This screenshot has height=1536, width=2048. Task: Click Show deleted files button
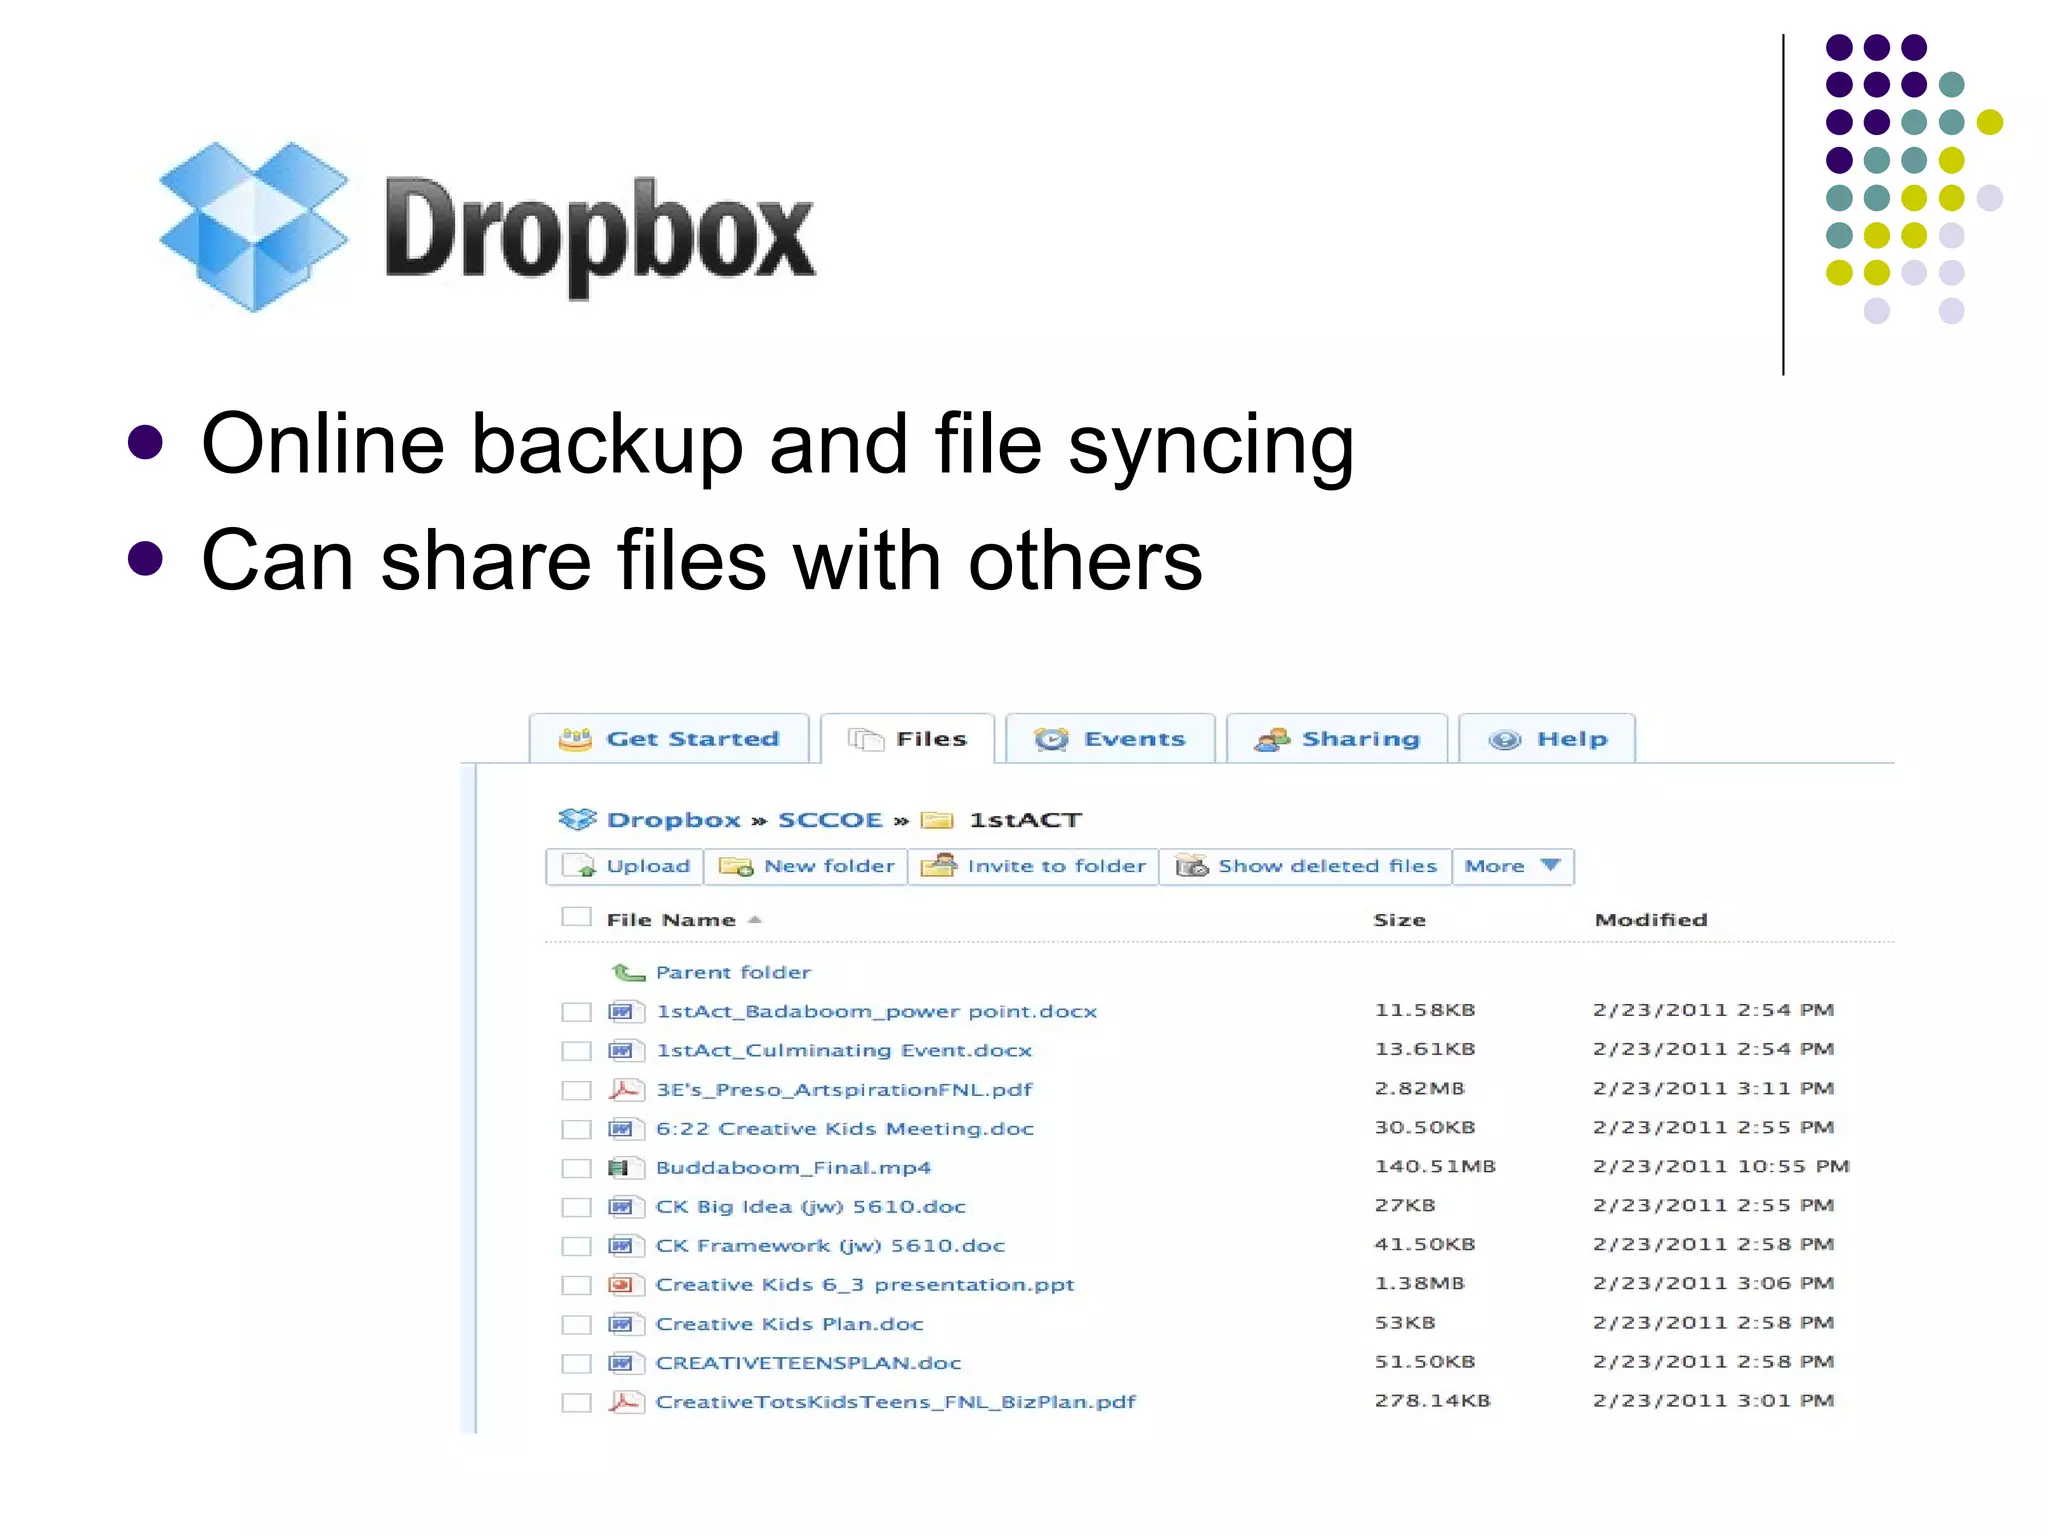1305,866
